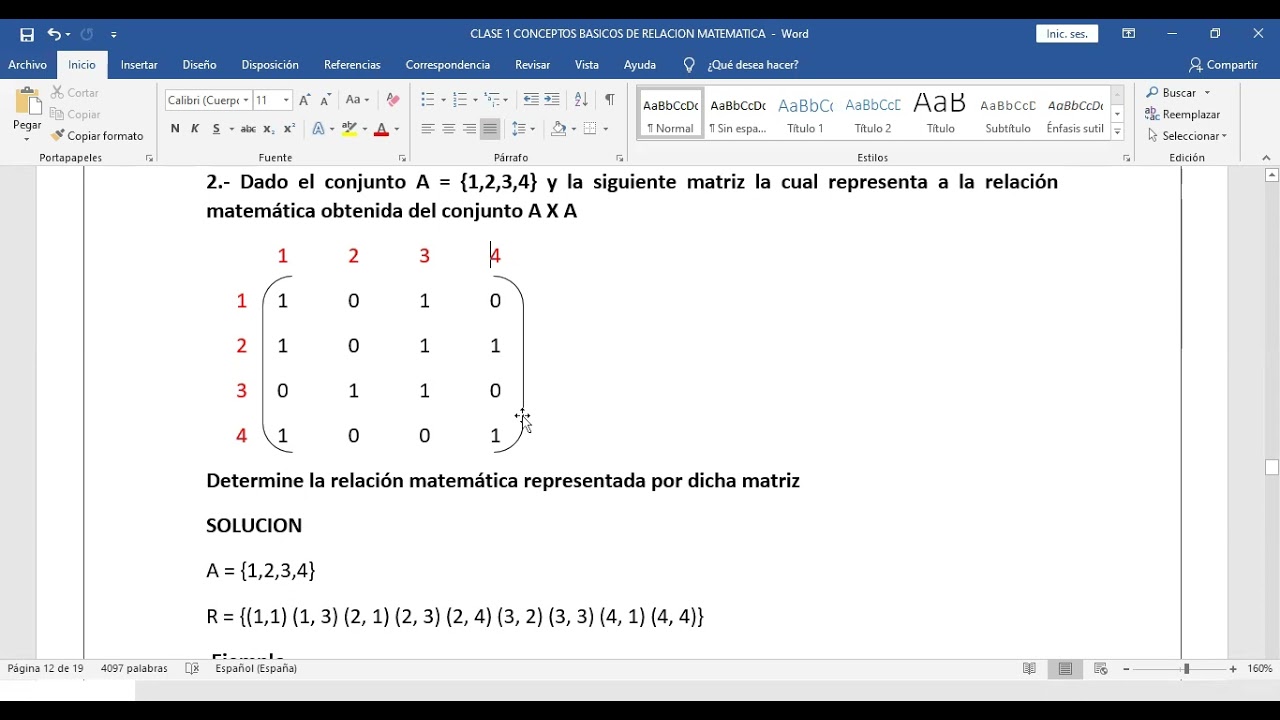Align text right
The width and height of the screenshot is (1280, 720).
469,129
